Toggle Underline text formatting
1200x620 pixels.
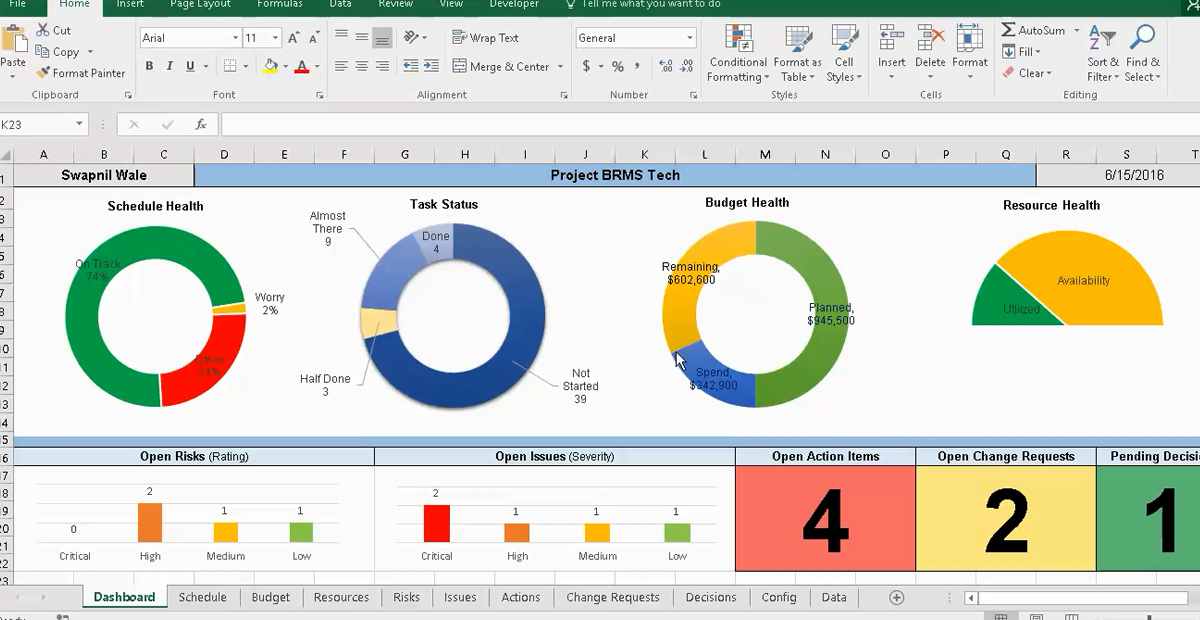pyautogui.click(x=190, y=67)
